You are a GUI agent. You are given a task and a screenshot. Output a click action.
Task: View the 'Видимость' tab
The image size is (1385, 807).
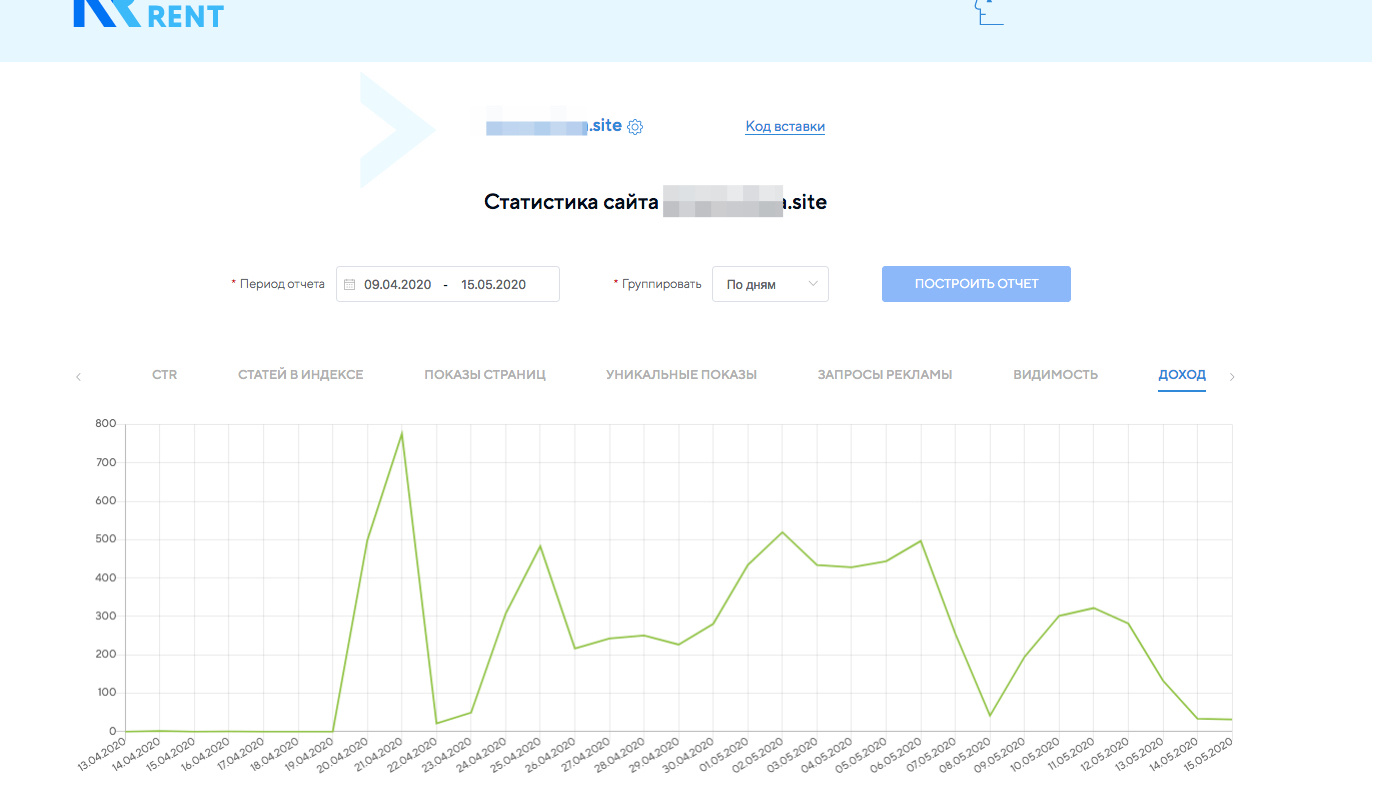[x=1055, y=375]
